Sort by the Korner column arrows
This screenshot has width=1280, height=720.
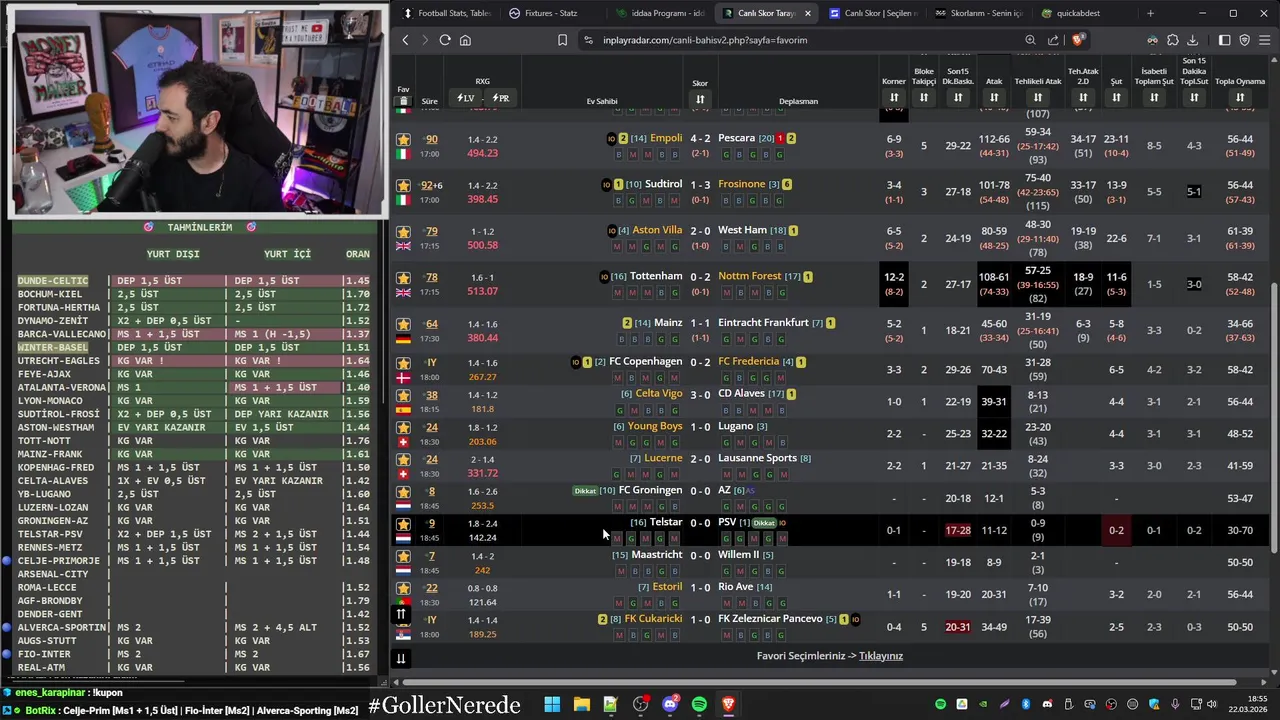tap(893, 97)
